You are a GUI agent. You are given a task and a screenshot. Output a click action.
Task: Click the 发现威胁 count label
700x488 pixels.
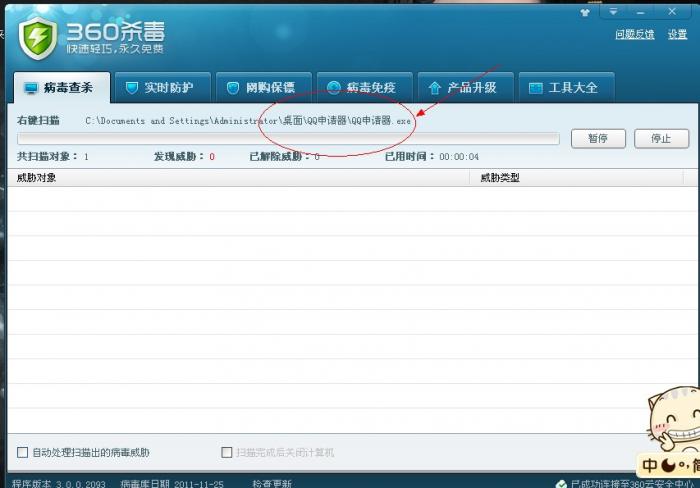184,156
